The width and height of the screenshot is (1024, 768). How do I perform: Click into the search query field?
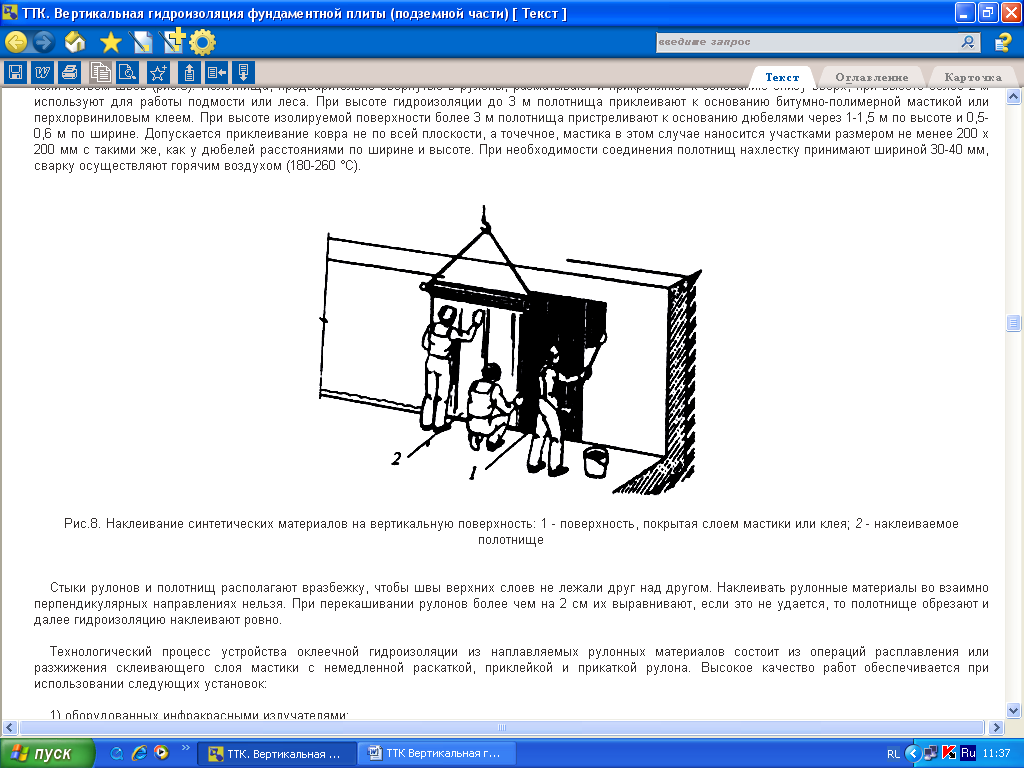(x=807, y=42)
